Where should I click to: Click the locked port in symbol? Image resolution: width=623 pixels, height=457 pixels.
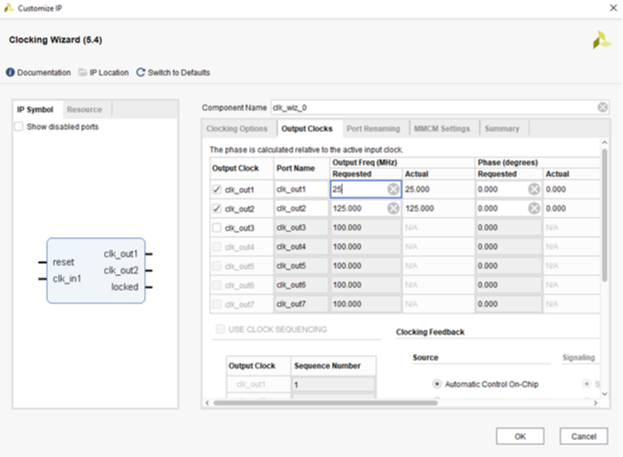tap(124, 287)
